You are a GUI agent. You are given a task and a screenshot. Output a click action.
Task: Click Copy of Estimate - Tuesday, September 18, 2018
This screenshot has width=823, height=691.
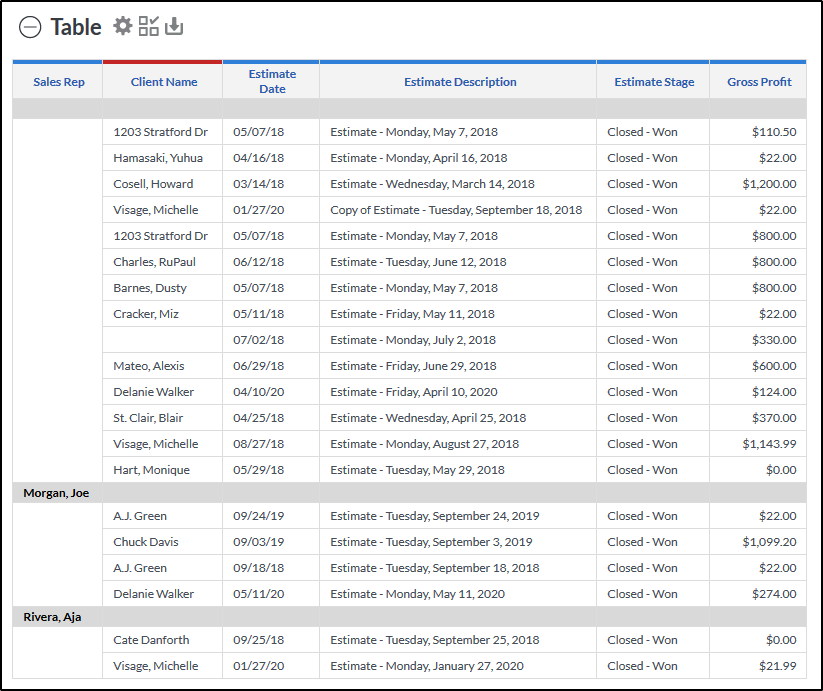point(456,210)
